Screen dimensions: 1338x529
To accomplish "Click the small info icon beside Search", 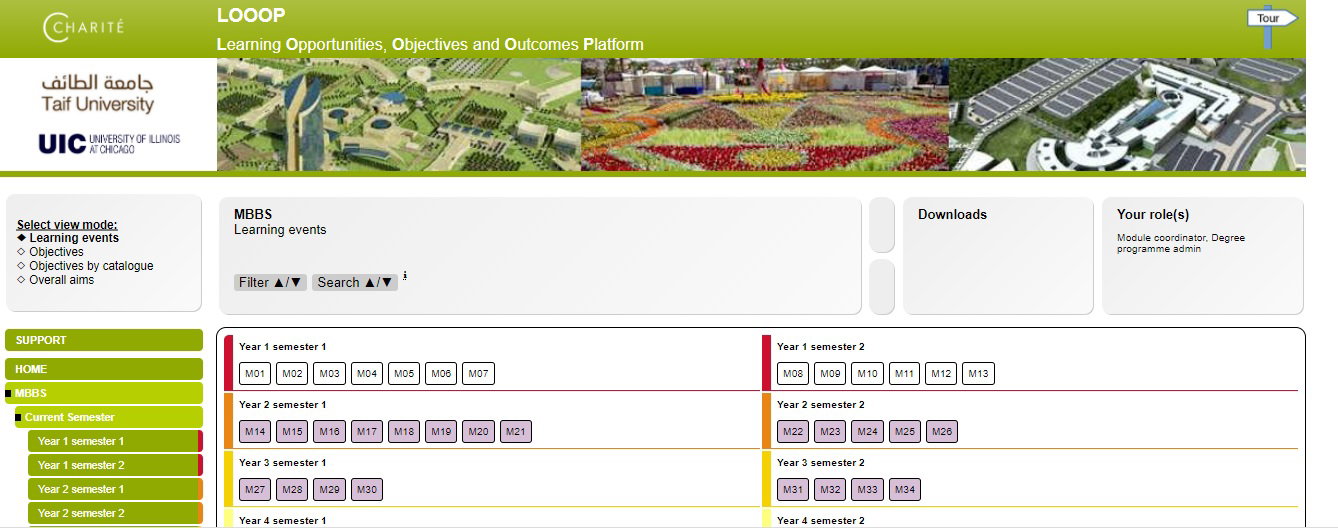I will click(x=405, y=276).
